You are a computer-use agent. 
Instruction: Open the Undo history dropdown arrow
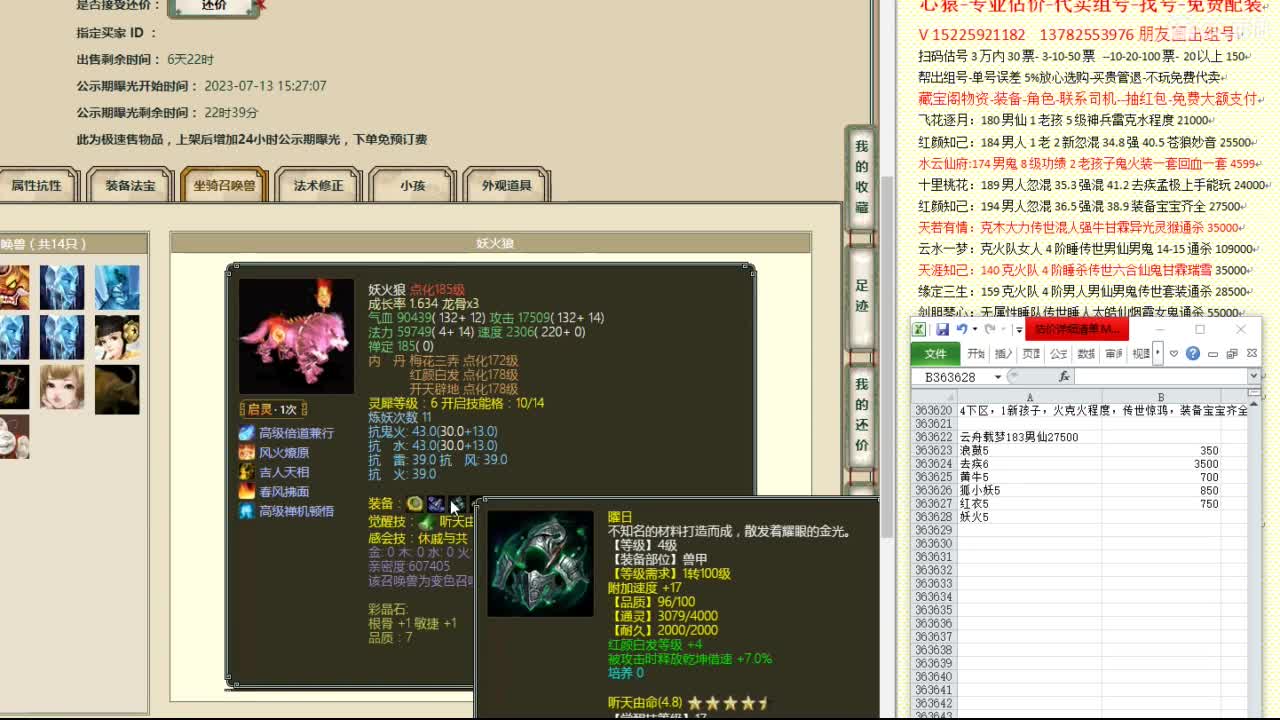pos(975,330)
